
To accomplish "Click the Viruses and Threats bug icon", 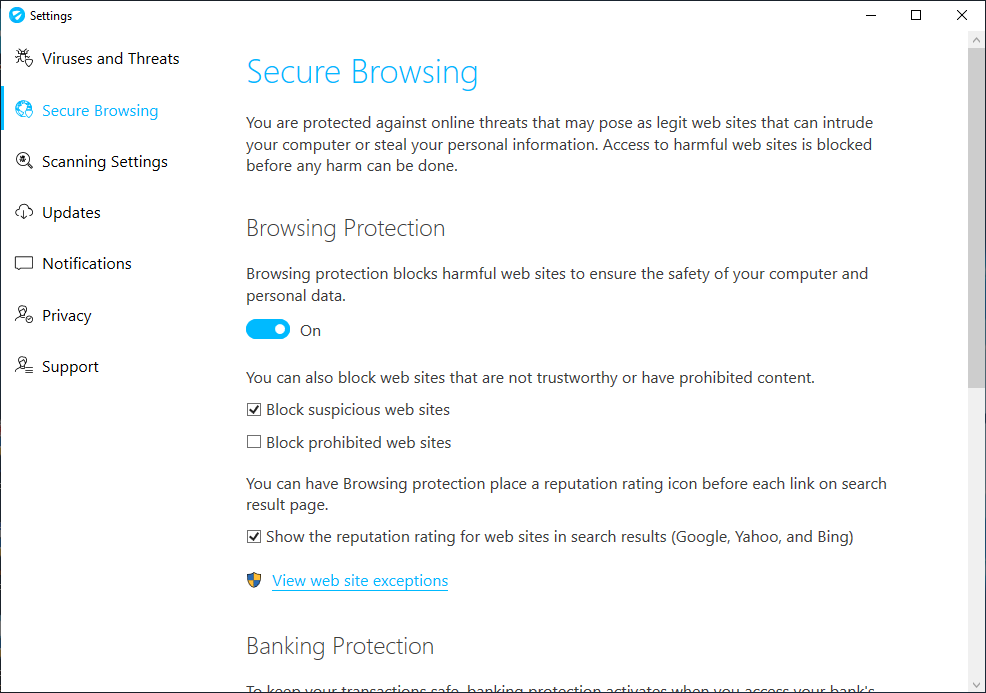I will coord(24,59).
